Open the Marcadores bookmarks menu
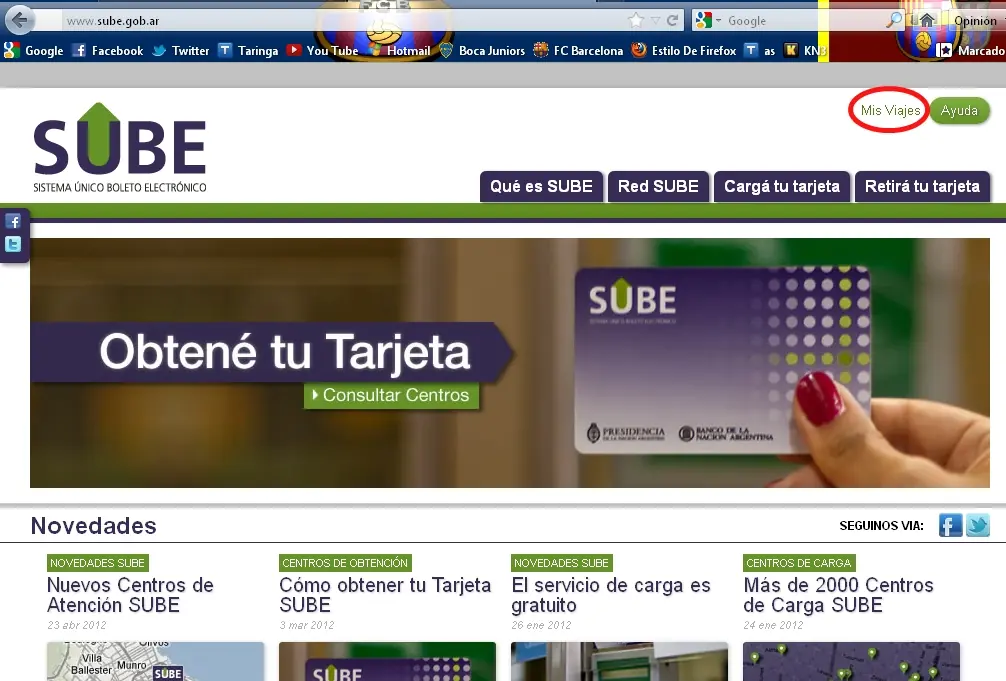This screenshot has width=1006, height=681. pyautogui.click(x=971, y=50)
